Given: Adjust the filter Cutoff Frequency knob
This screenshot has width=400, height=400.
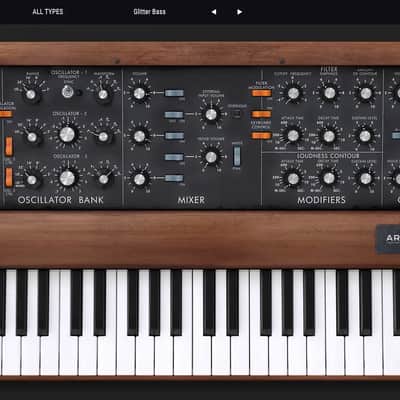Looking at the screenshot, I should click(x=293, y=93).
